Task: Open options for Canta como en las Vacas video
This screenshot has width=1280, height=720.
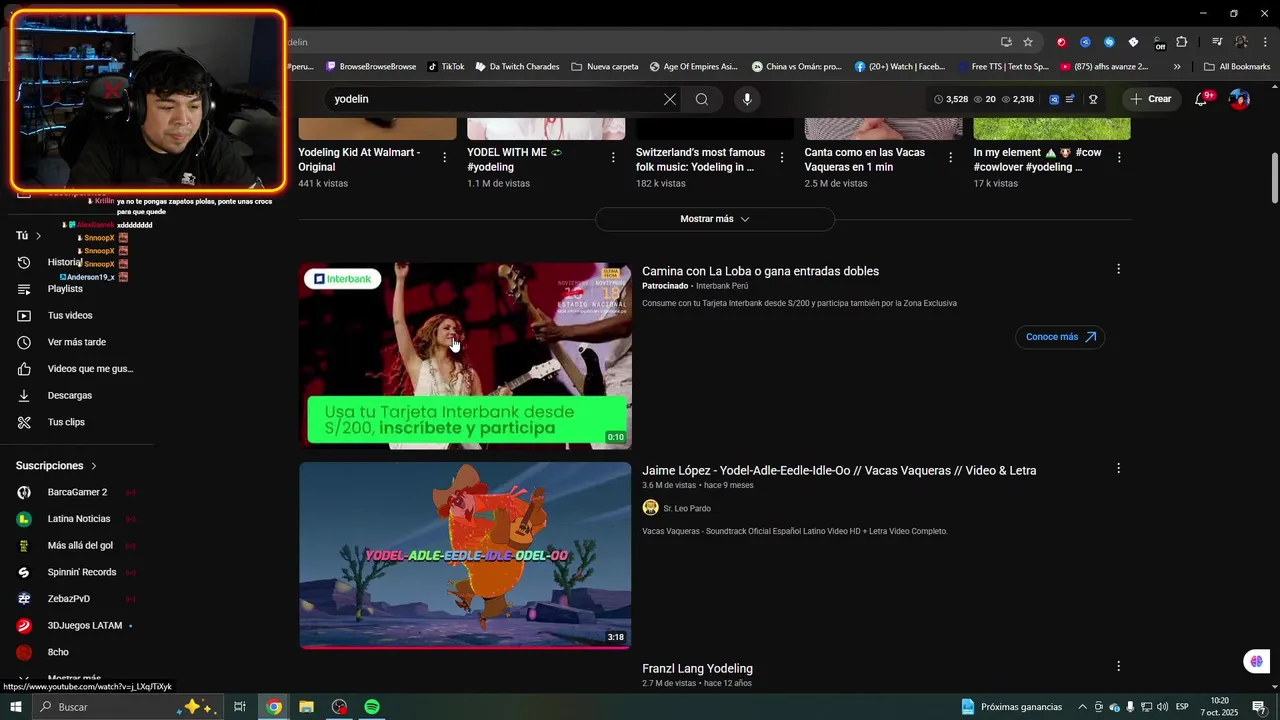Action: 950,157
